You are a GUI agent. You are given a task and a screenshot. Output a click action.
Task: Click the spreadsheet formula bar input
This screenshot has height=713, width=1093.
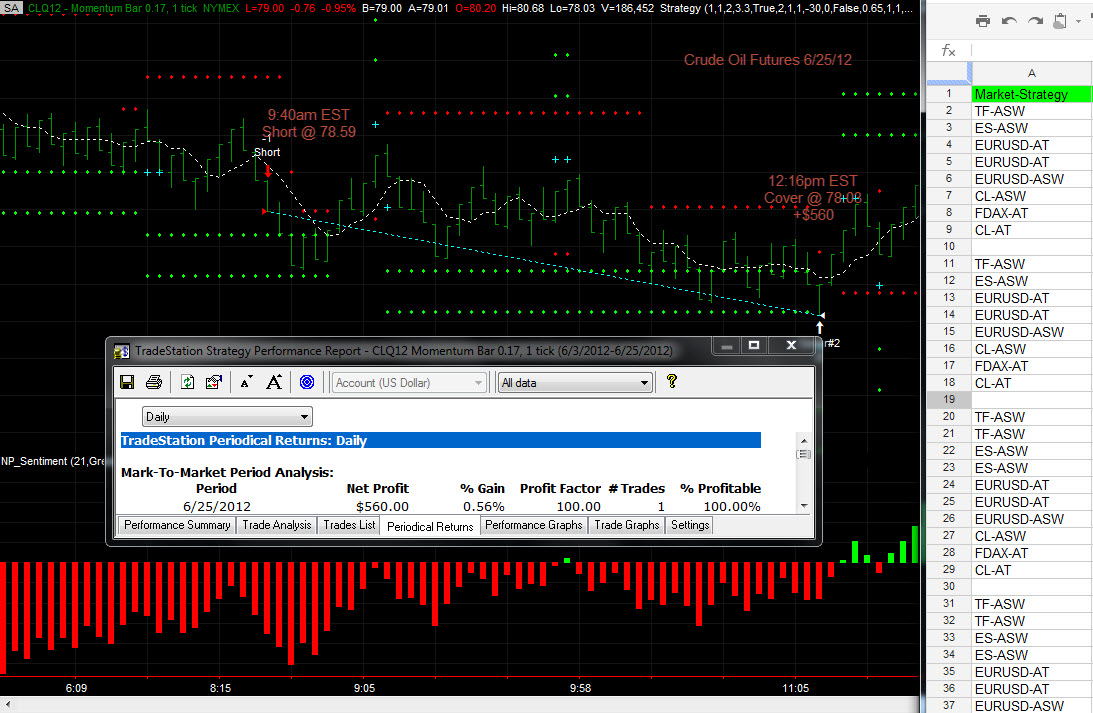coord(1032,50)
